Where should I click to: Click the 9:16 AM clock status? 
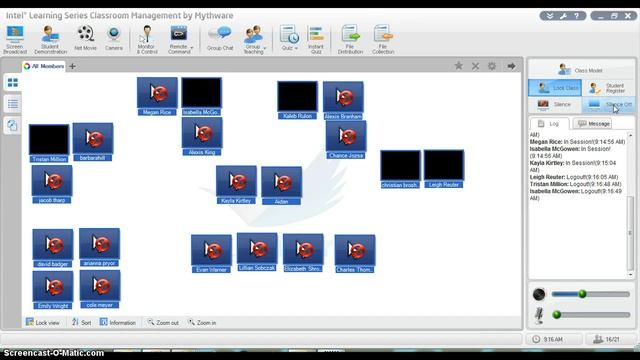(553, 339)
